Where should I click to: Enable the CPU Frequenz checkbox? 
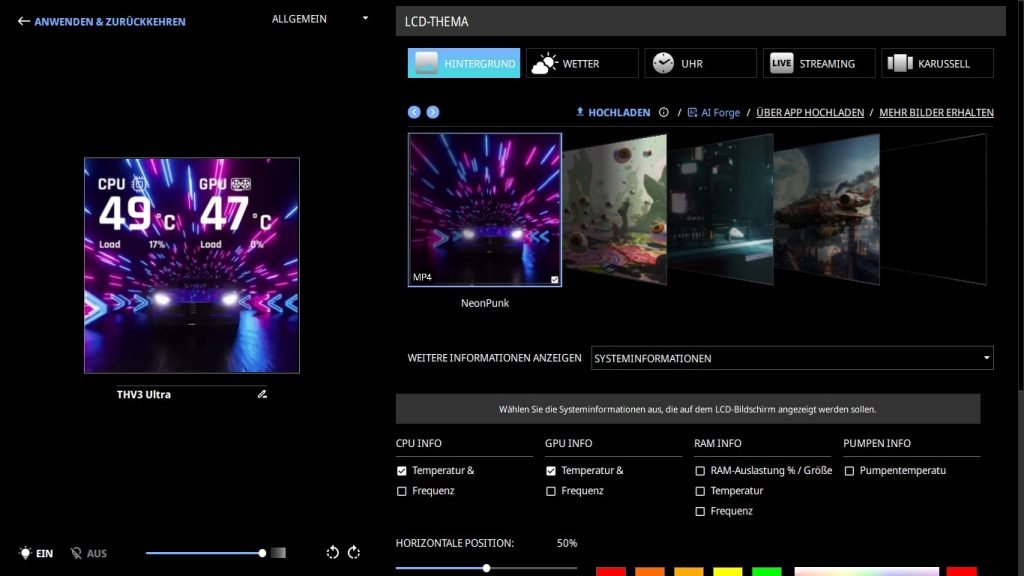click(x=402, y=491)
